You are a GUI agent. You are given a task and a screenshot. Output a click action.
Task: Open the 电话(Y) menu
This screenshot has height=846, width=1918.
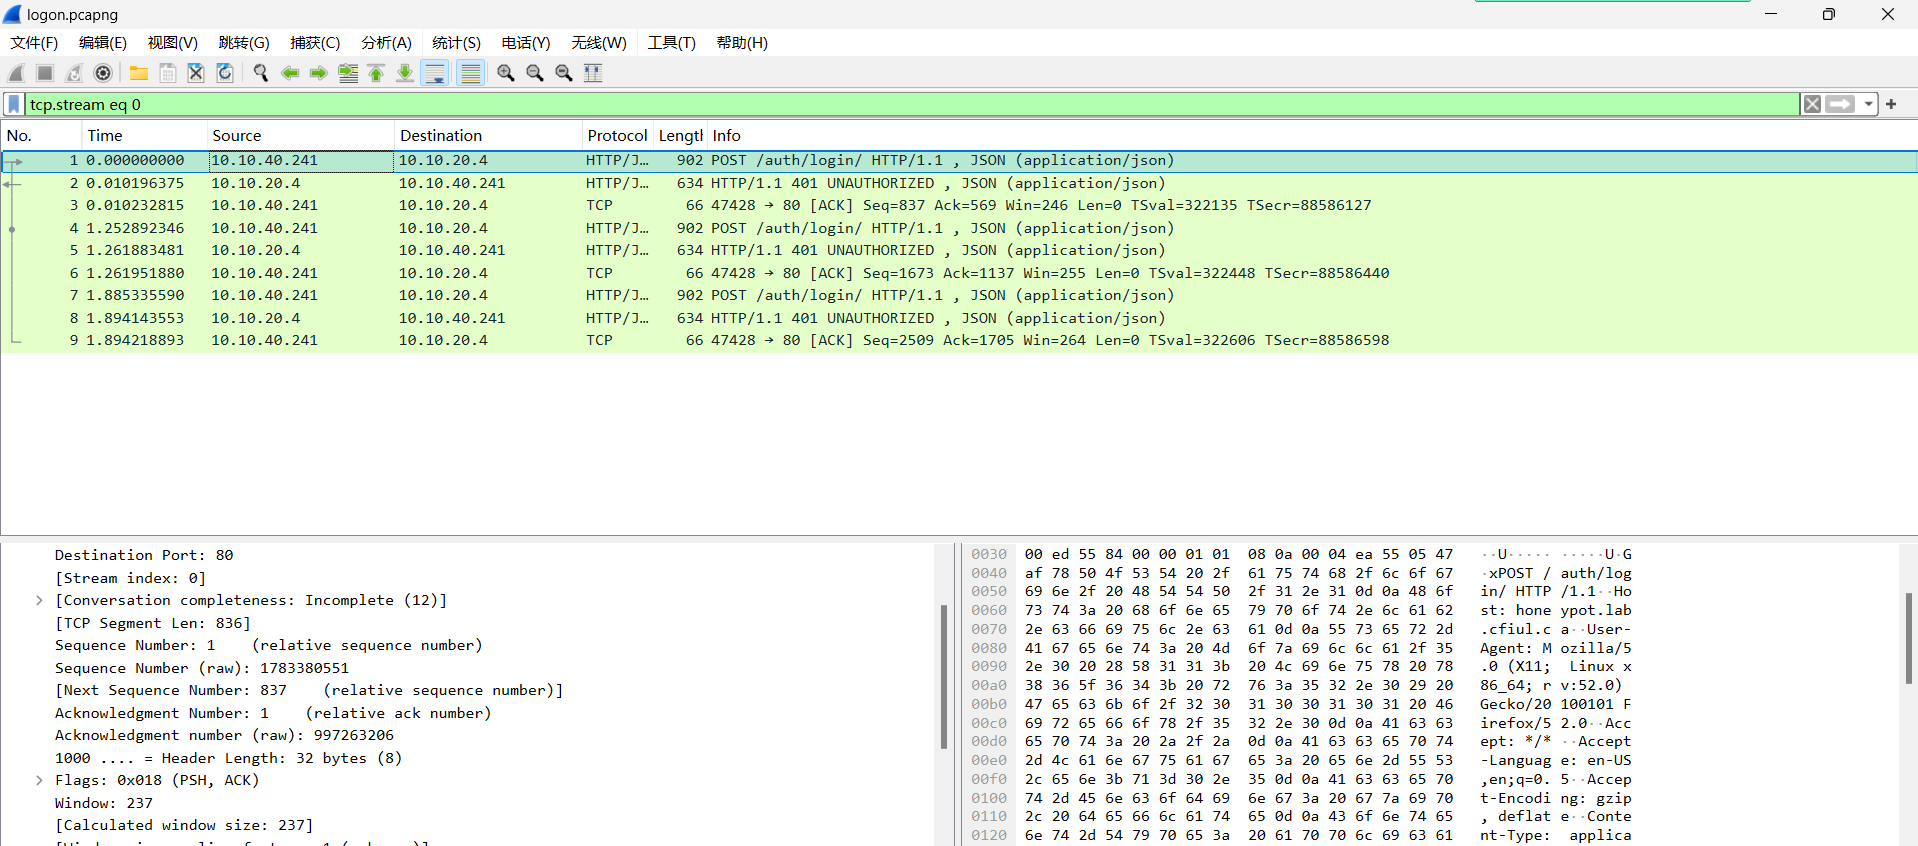click(526, 43)
